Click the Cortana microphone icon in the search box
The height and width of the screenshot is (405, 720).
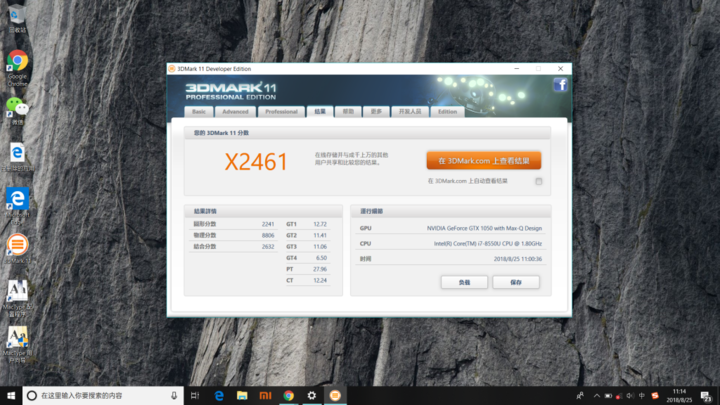point(174,395)
